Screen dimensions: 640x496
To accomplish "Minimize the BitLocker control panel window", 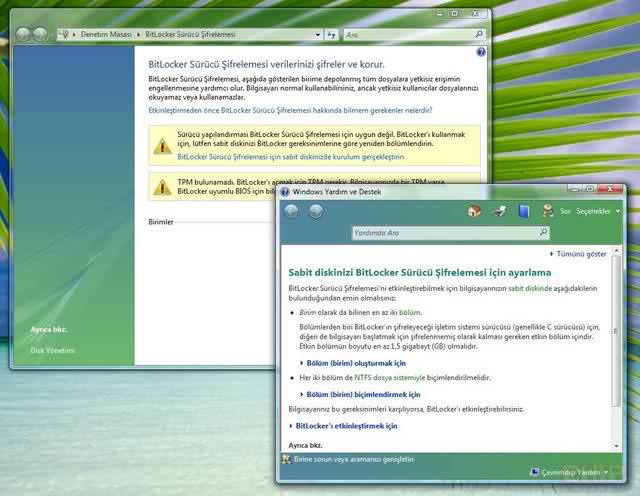I will 439,14.
